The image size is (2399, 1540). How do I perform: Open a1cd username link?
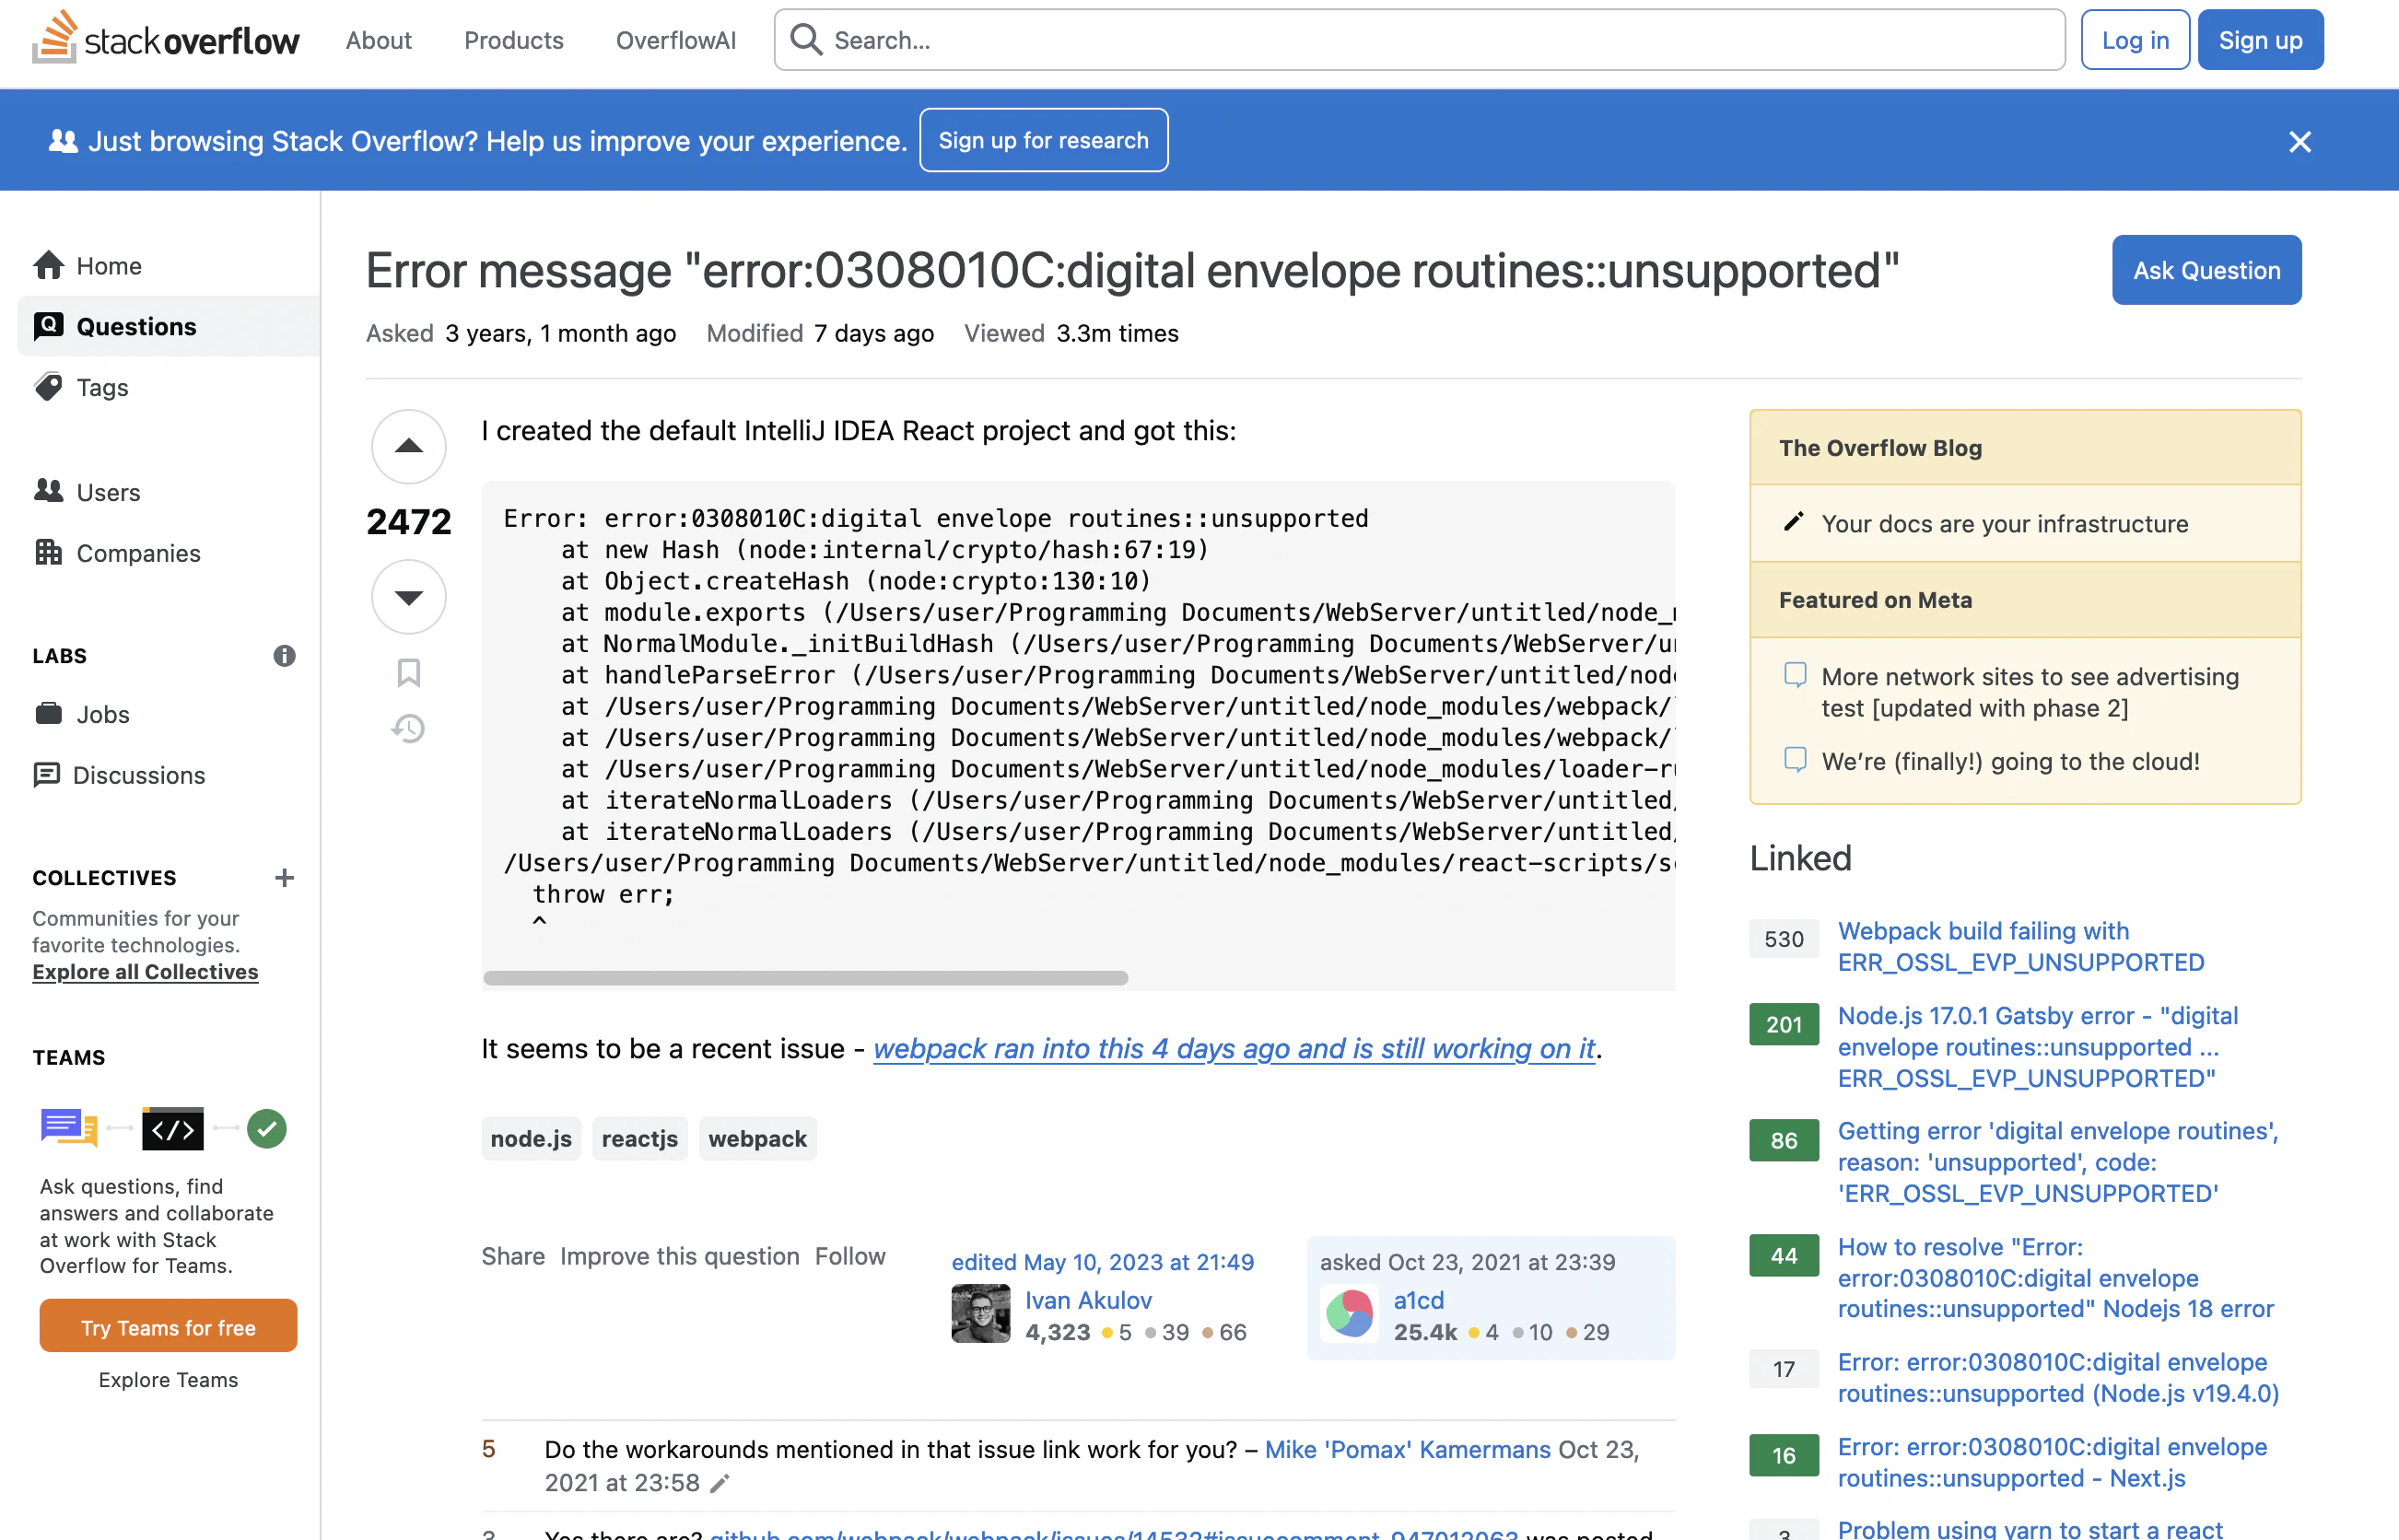coord(1418,1300)
